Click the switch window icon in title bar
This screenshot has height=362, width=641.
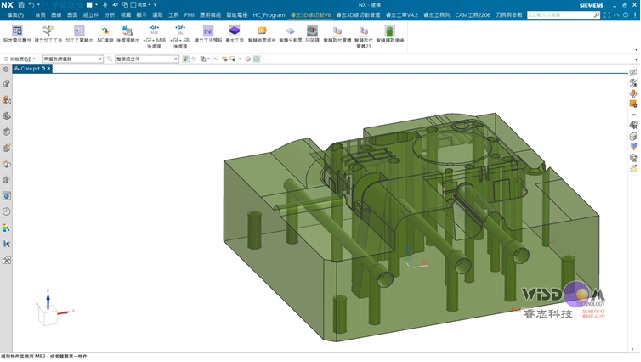[x=125, y=5]
